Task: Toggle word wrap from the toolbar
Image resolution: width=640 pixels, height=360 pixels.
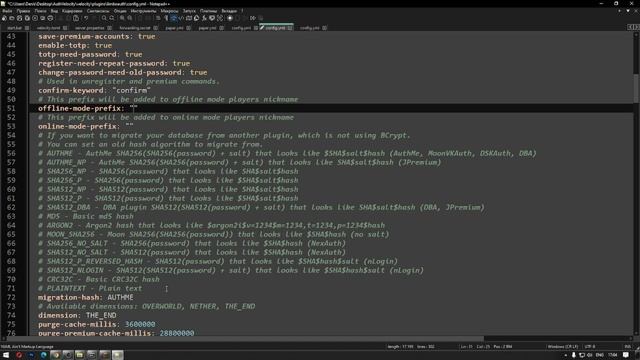Action: point(158,18)
